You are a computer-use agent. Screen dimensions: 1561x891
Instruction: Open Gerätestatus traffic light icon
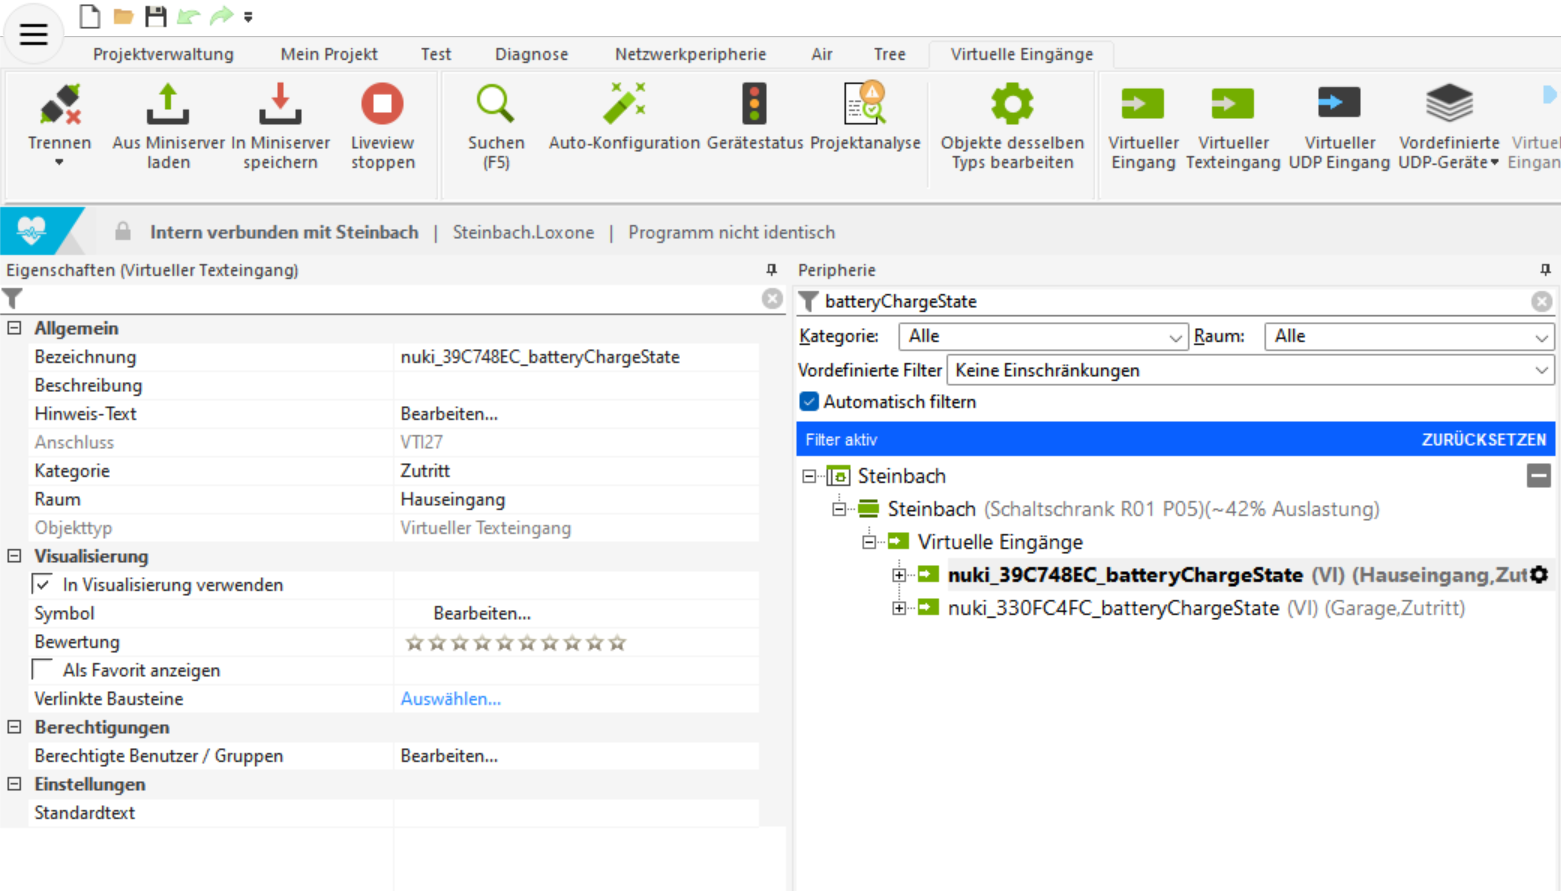754,104
